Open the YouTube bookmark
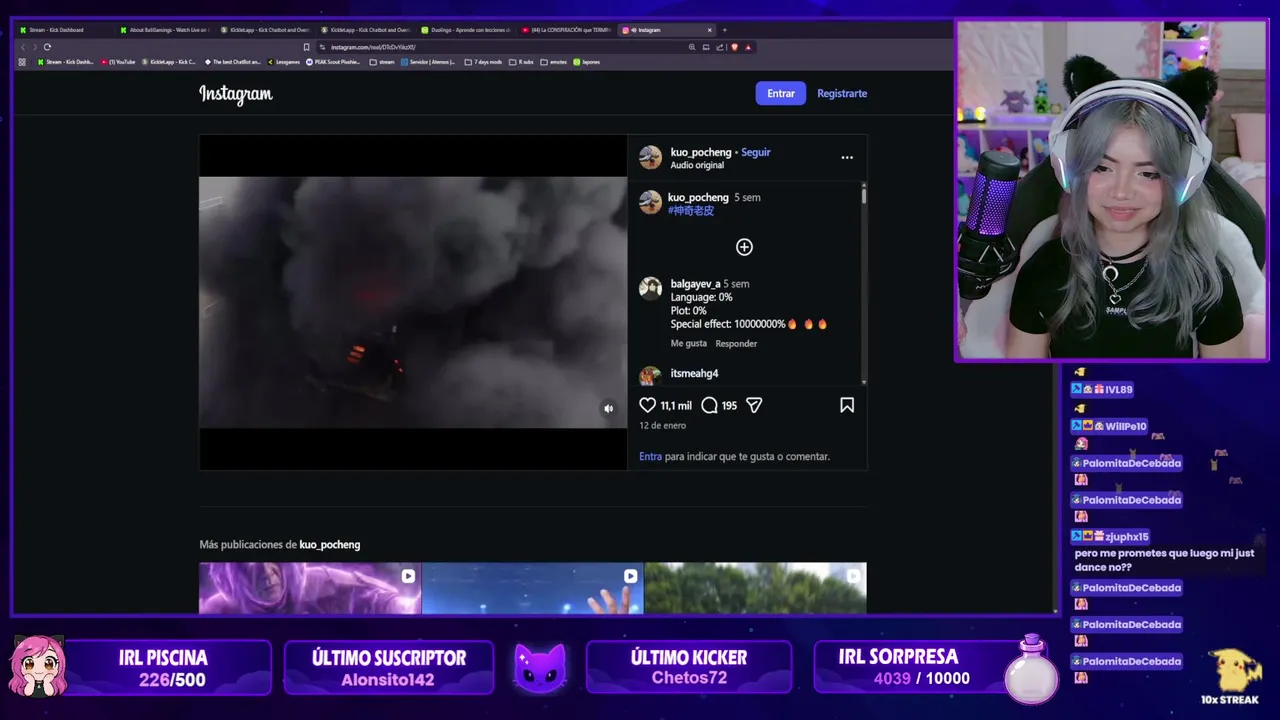This screenshot has width=1280, height=720. point(118,62)
